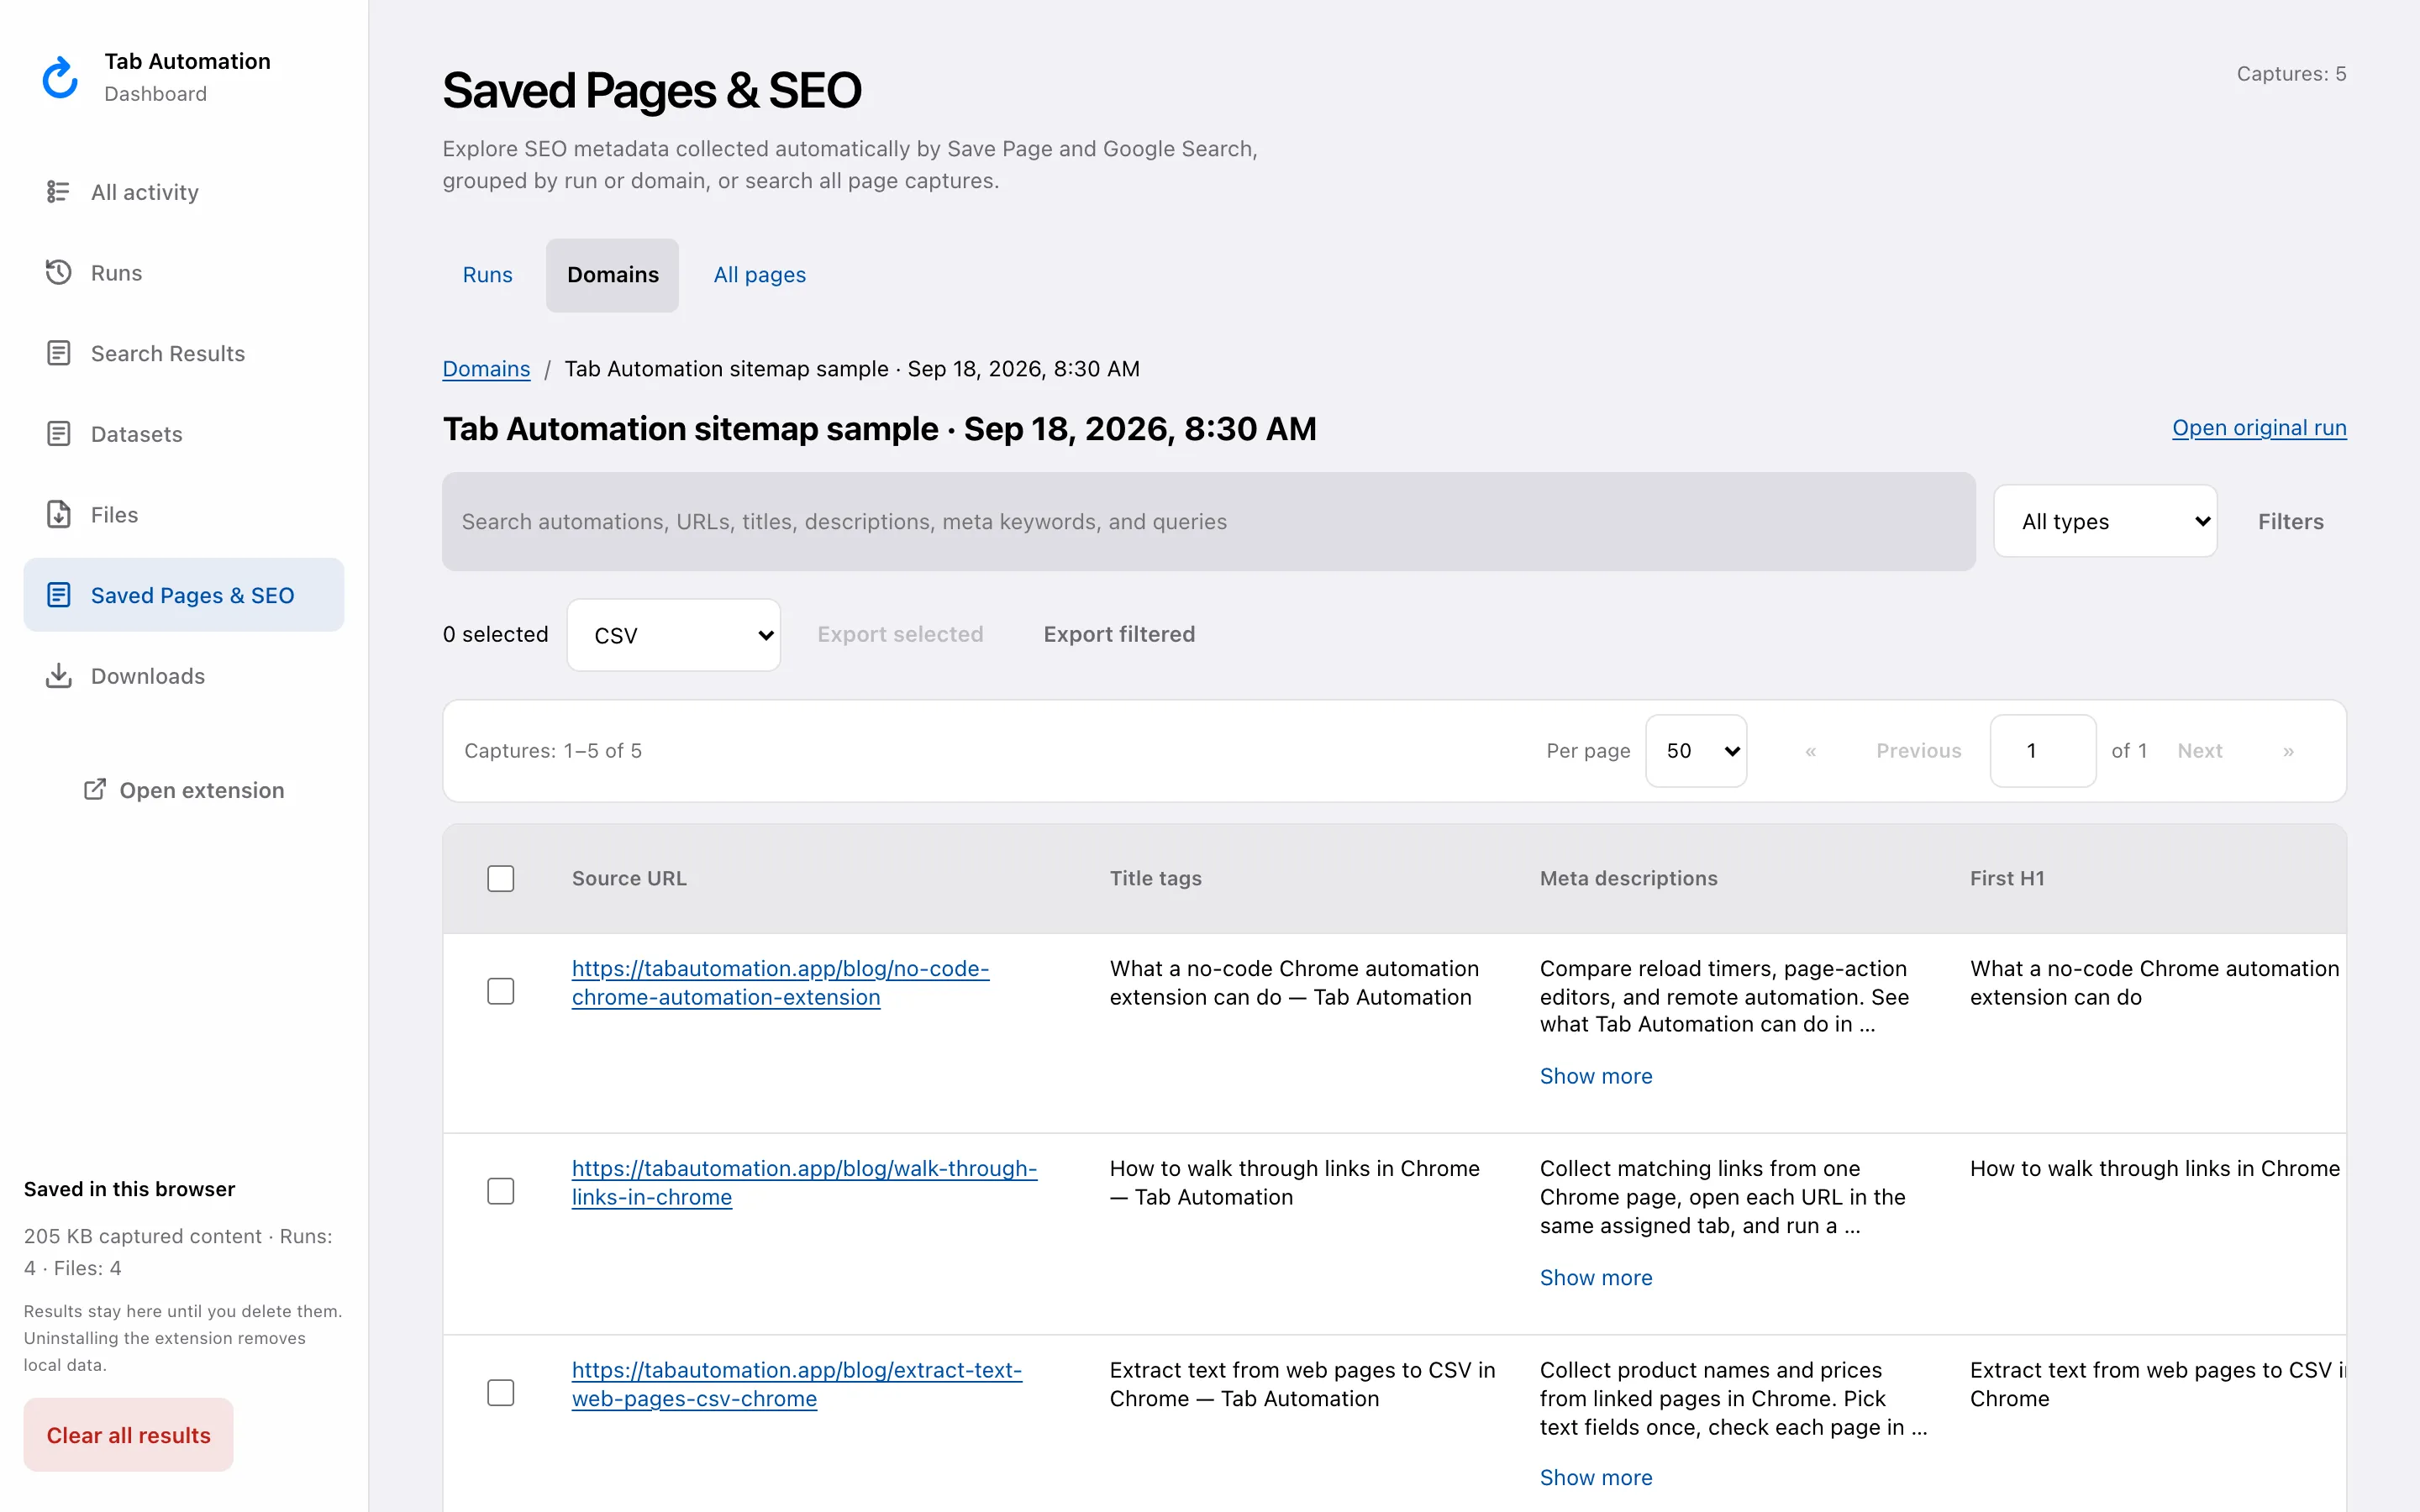
Task: Select the Domains tab
Action: click(x=613, y=275)
